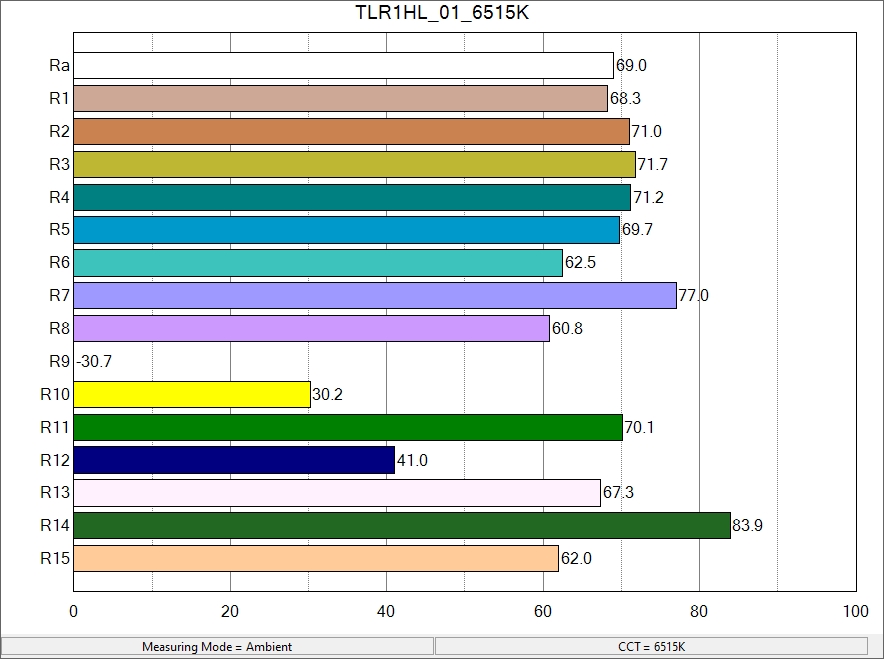The image size is (884, 659).
Task: Select the dark green R14 bar
Action: click(x=402, y=526)
